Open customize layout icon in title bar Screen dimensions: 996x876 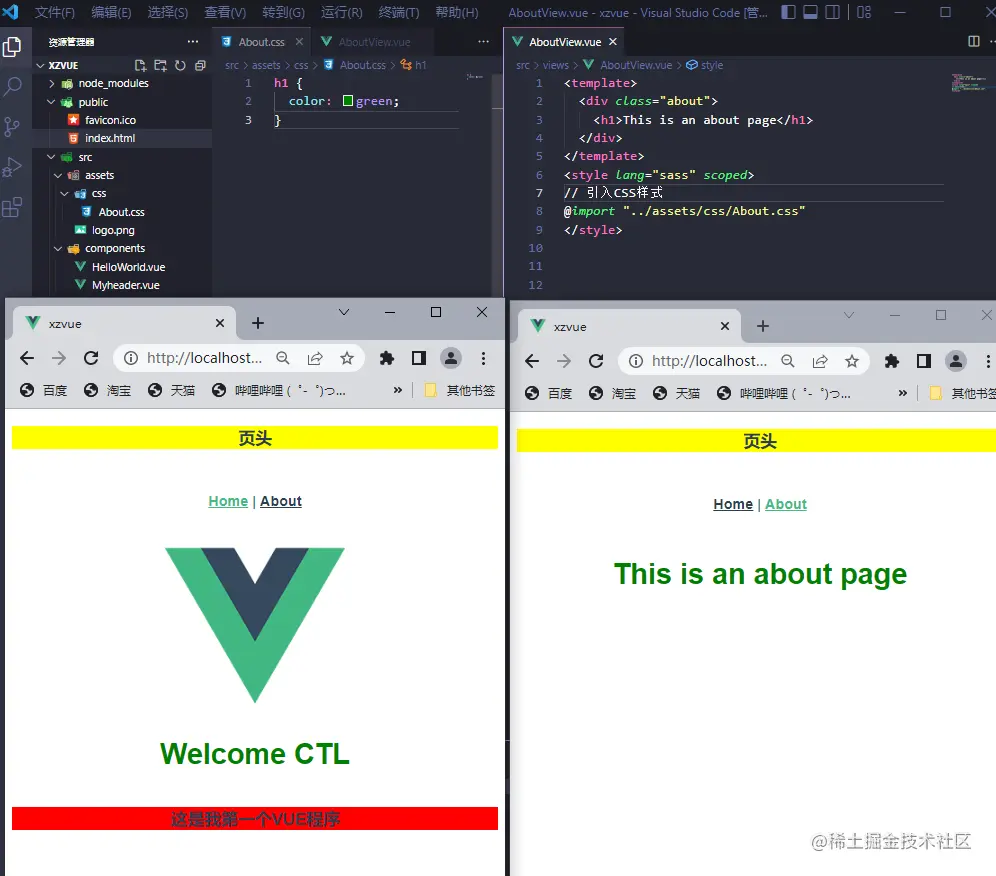pyautogui.click(x=864, y=12)
